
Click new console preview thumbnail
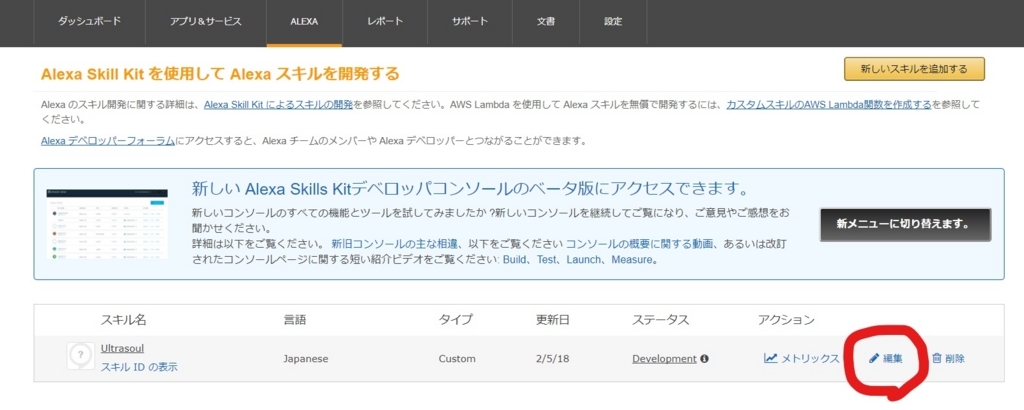[106, 224]
